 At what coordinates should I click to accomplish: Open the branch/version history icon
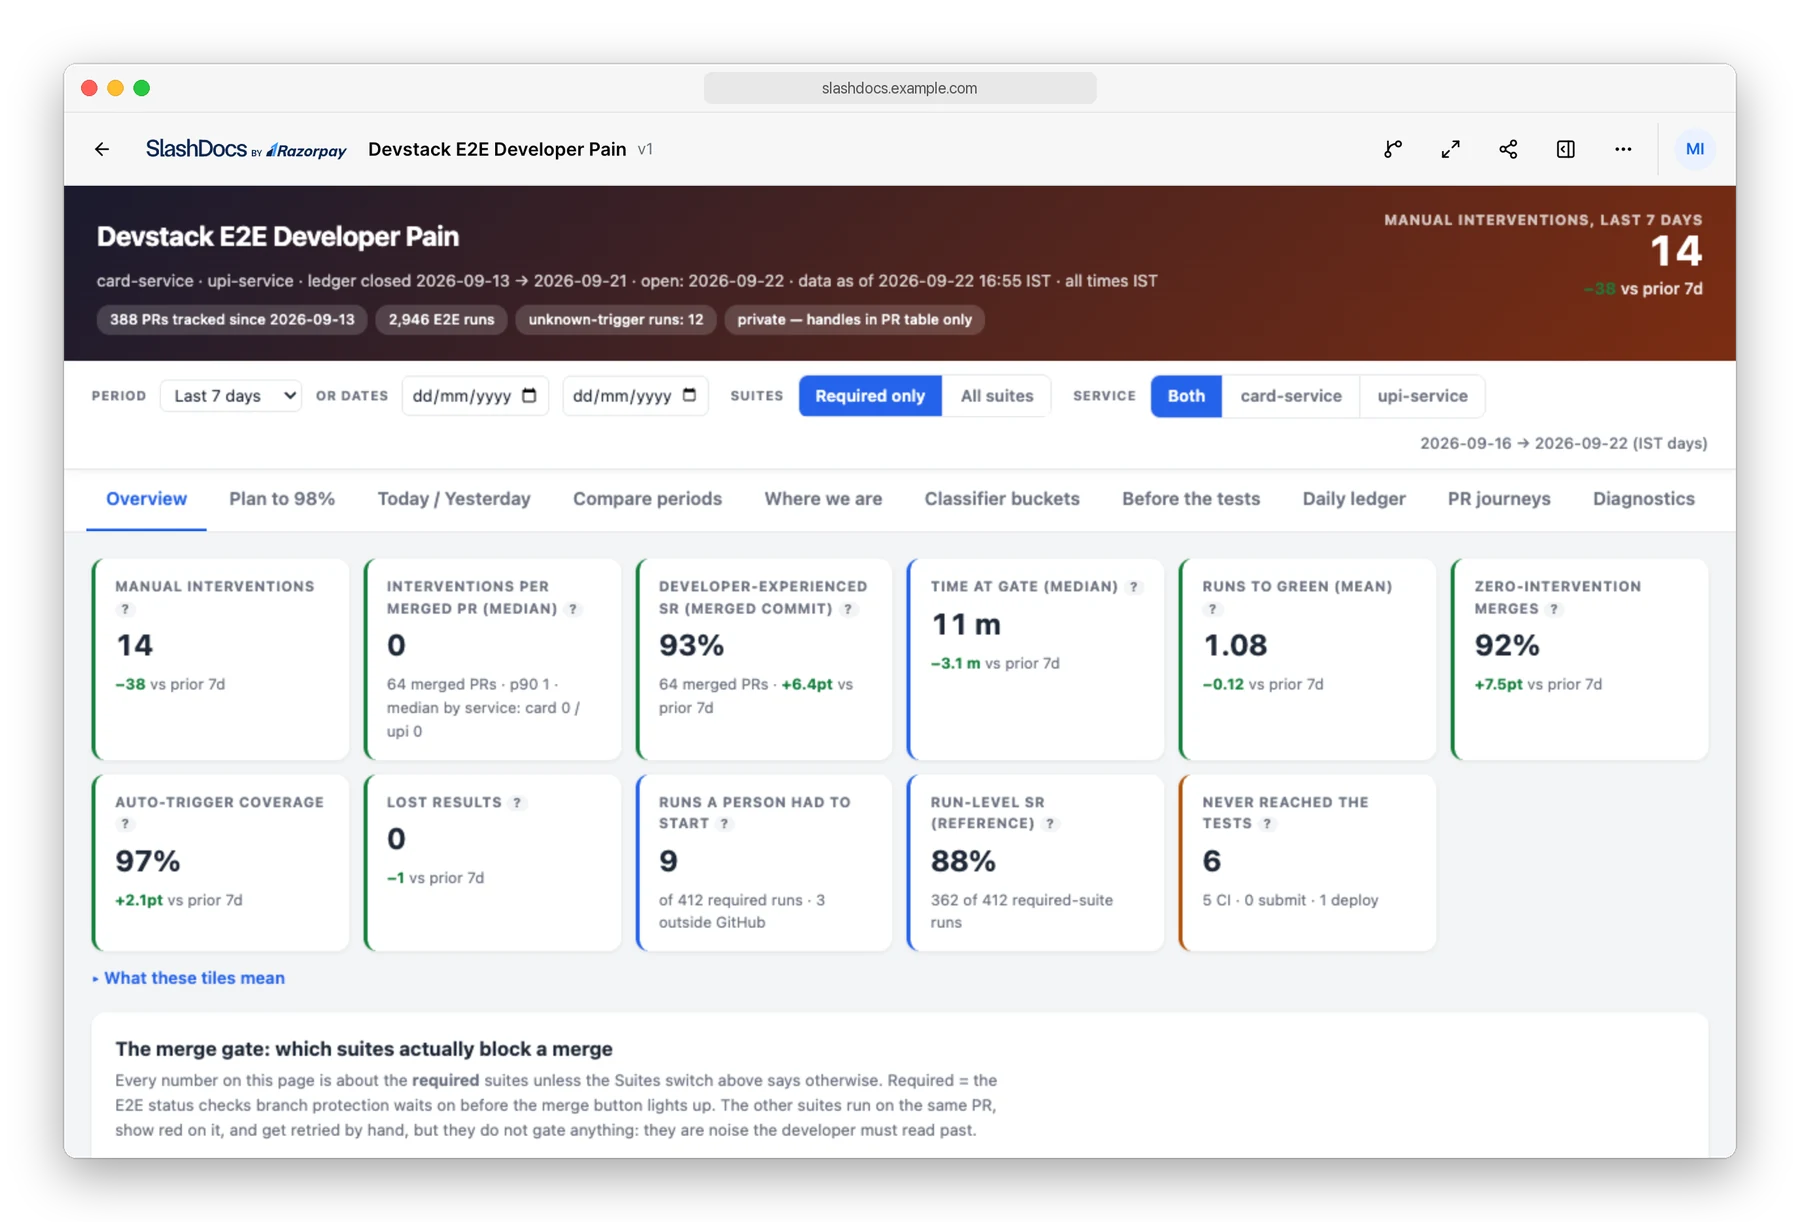click(x=1392, y=149)
